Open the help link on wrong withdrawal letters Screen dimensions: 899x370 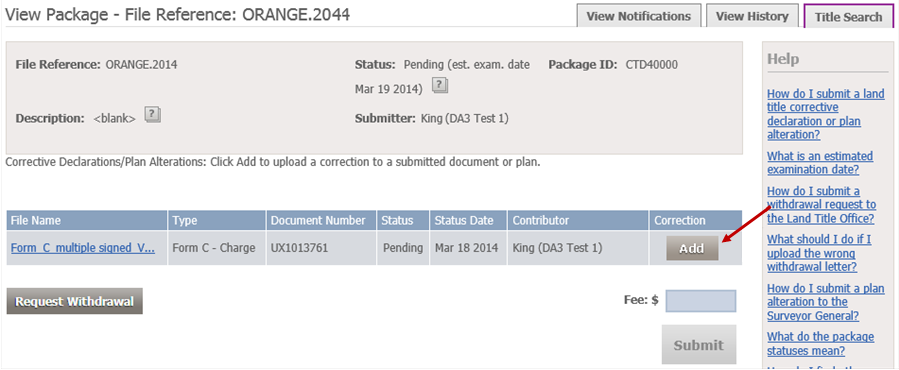(x=819, y=253)
